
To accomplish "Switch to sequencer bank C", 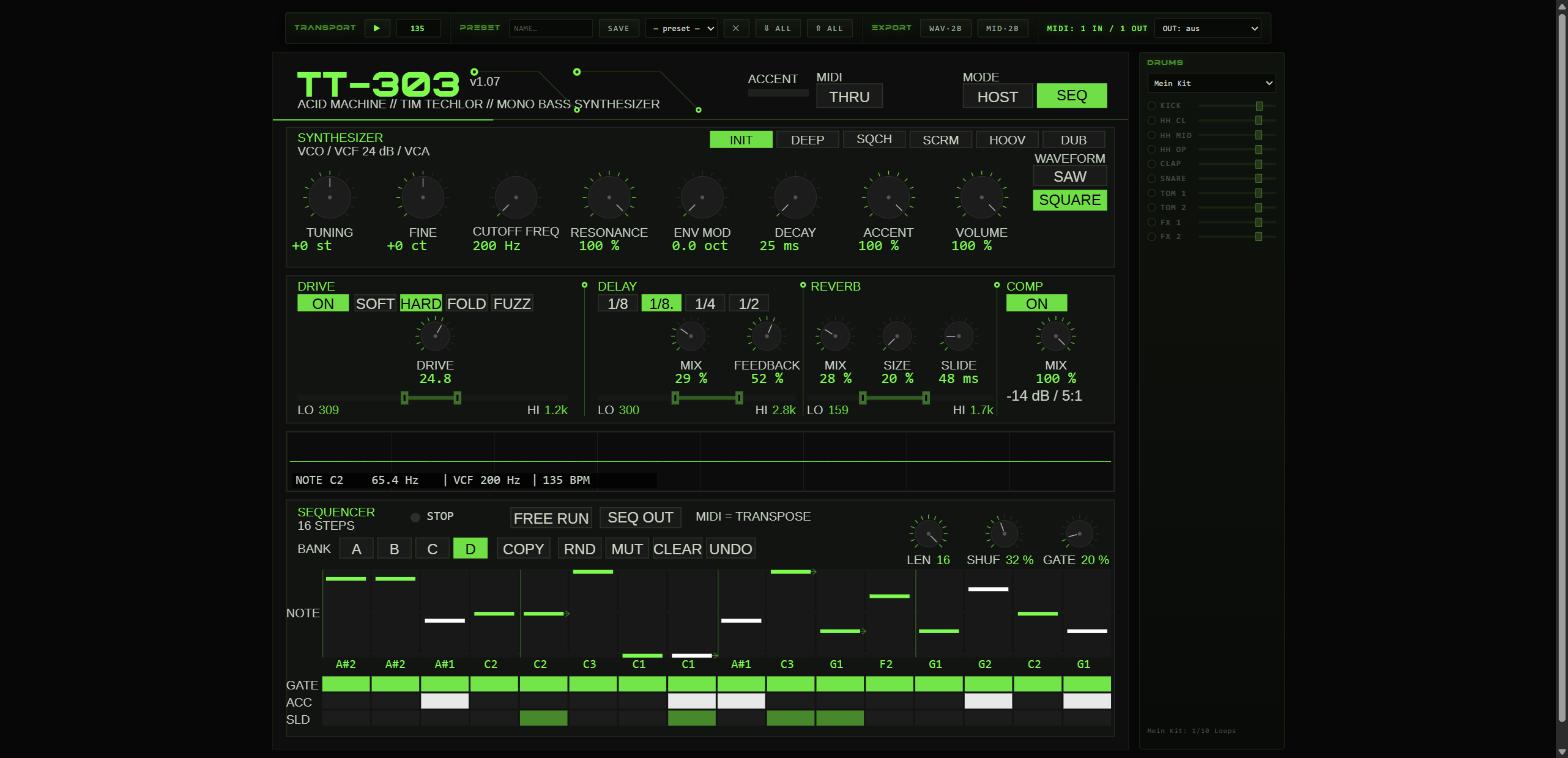I will tap(432, 549).
